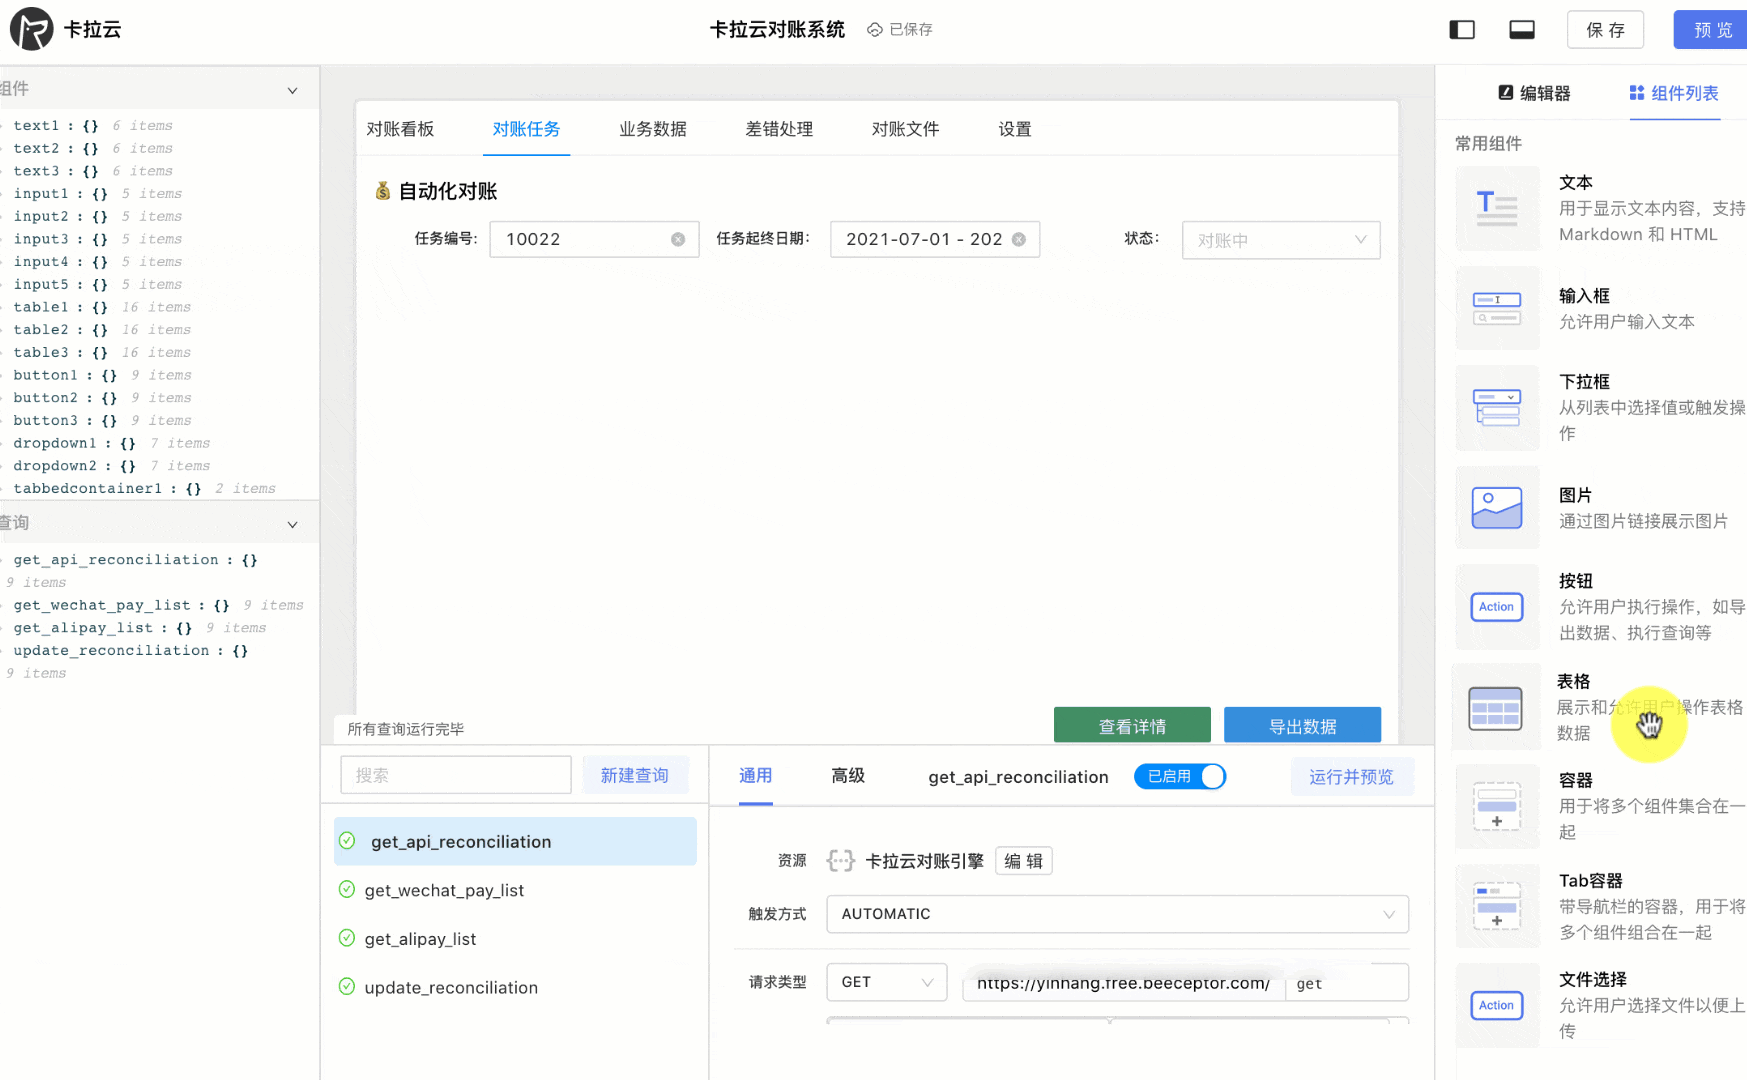The image size is (1747, 1080).
Task: Open the AUTOMATIC trigger method dropdown
Action: coord(1117,913)
